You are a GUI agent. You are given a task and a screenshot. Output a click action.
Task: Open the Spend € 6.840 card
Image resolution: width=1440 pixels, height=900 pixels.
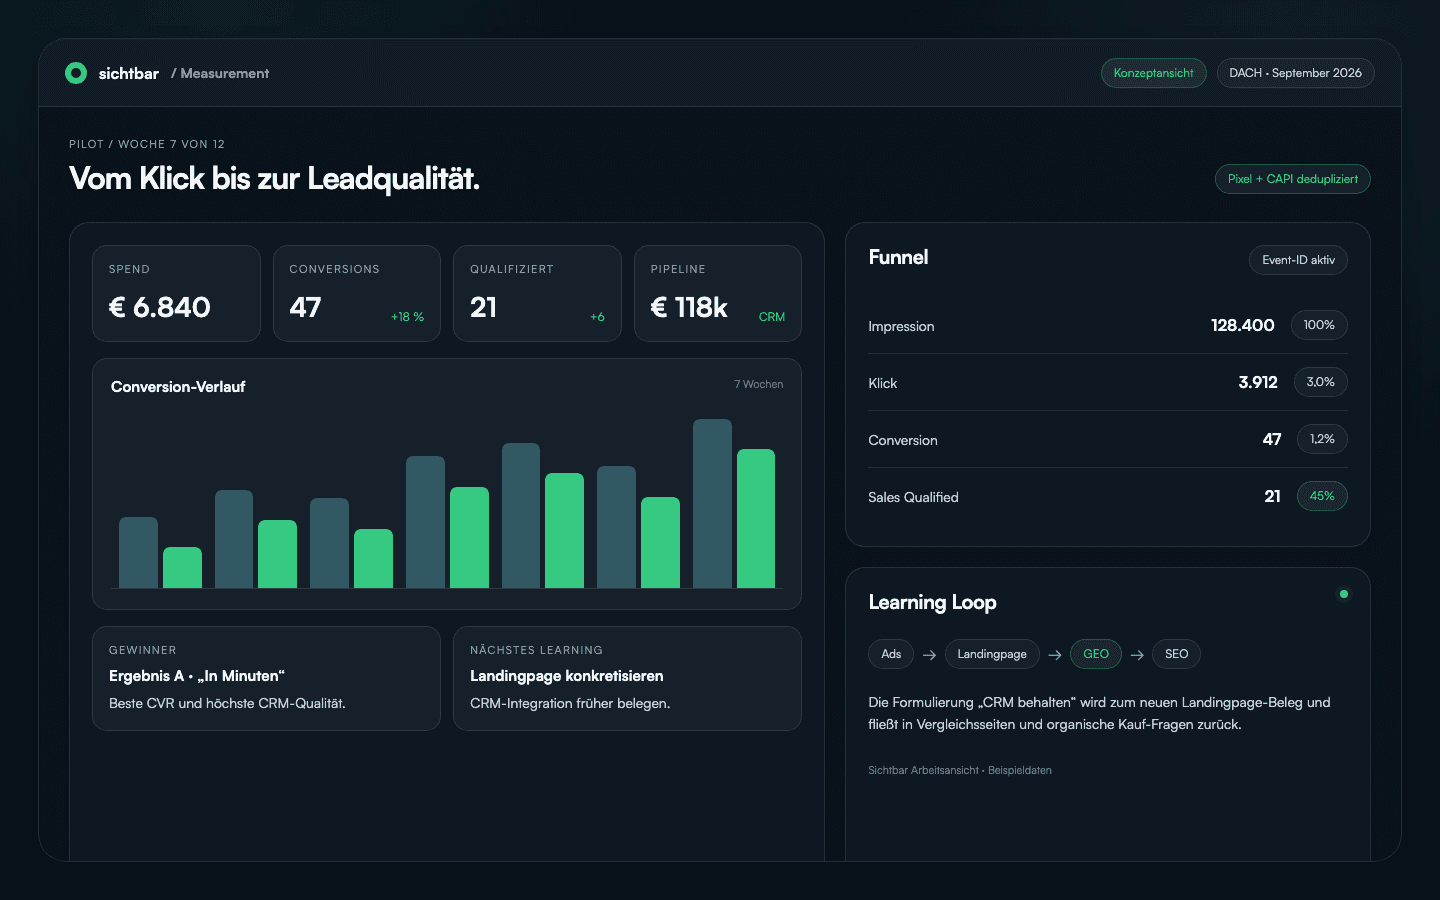pos(176,294)
